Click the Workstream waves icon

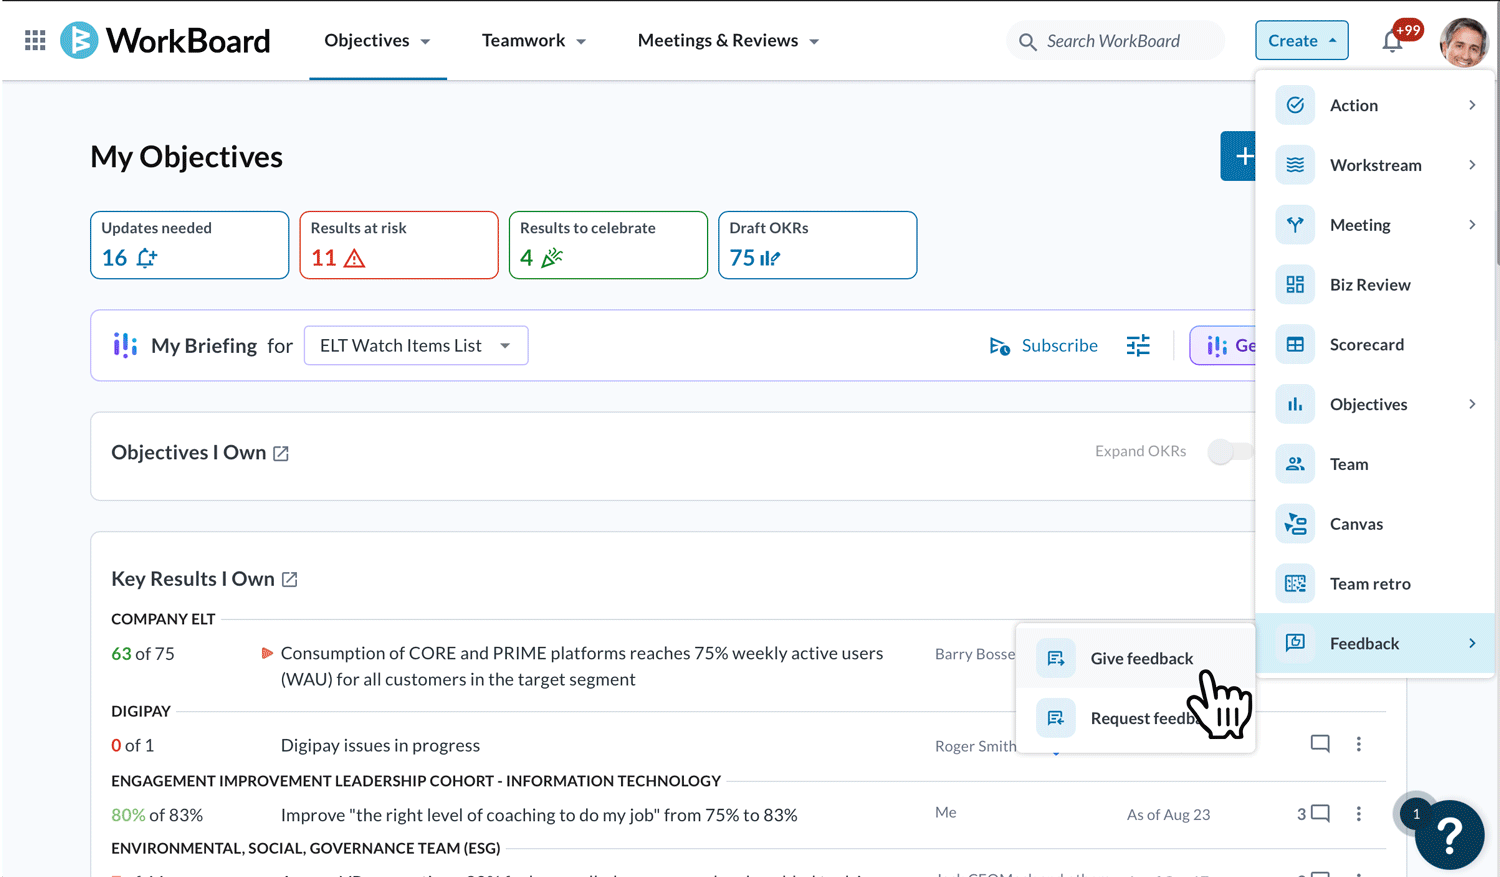coord(1295,165)
